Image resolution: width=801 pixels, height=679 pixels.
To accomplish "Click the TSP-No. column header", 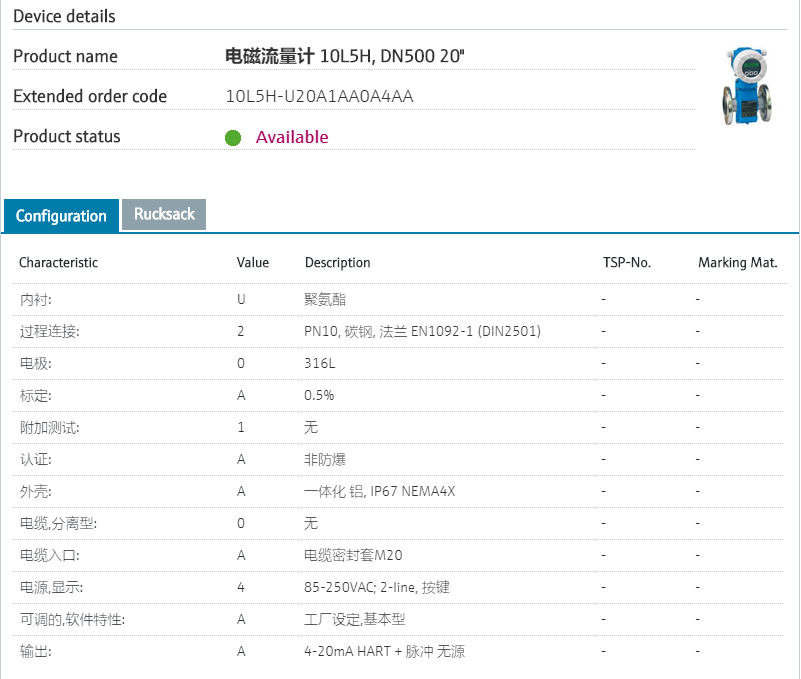I will pos(626,263).
